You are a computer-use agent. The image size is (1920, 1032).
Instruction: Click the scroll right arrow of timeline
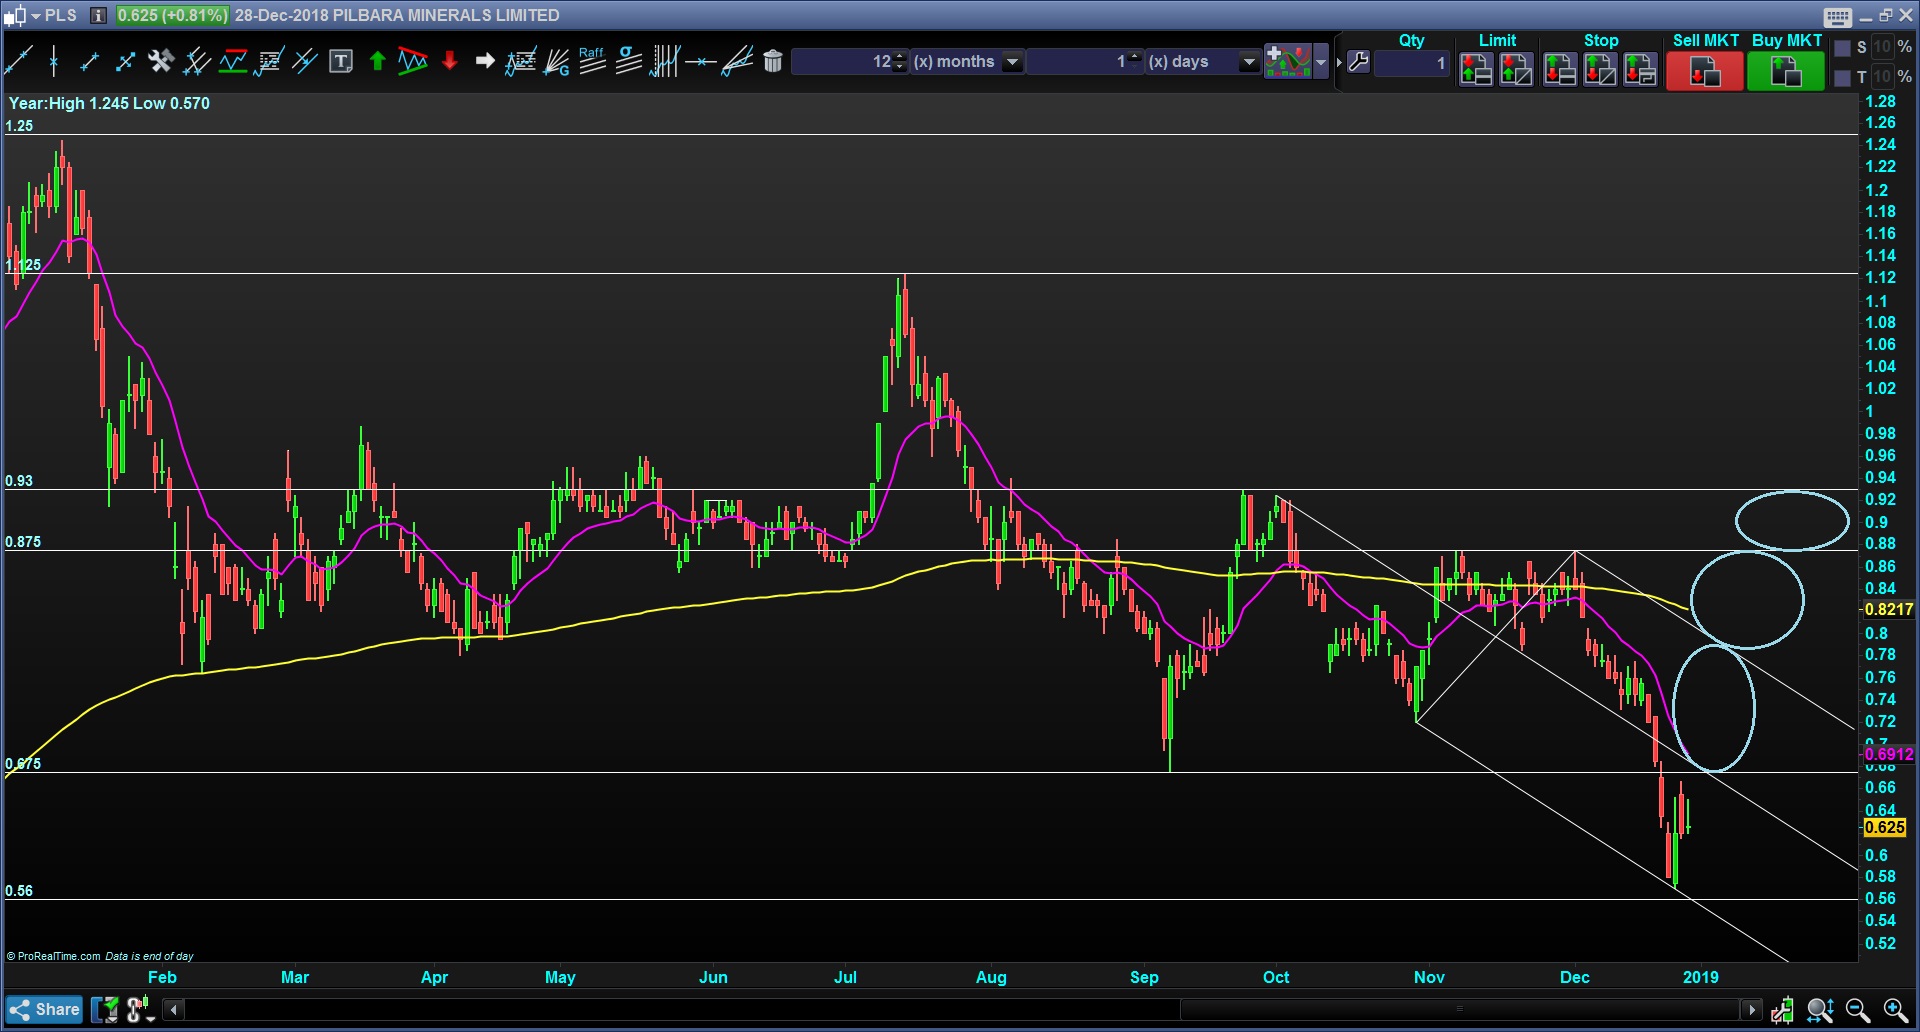[1751, 1010]
